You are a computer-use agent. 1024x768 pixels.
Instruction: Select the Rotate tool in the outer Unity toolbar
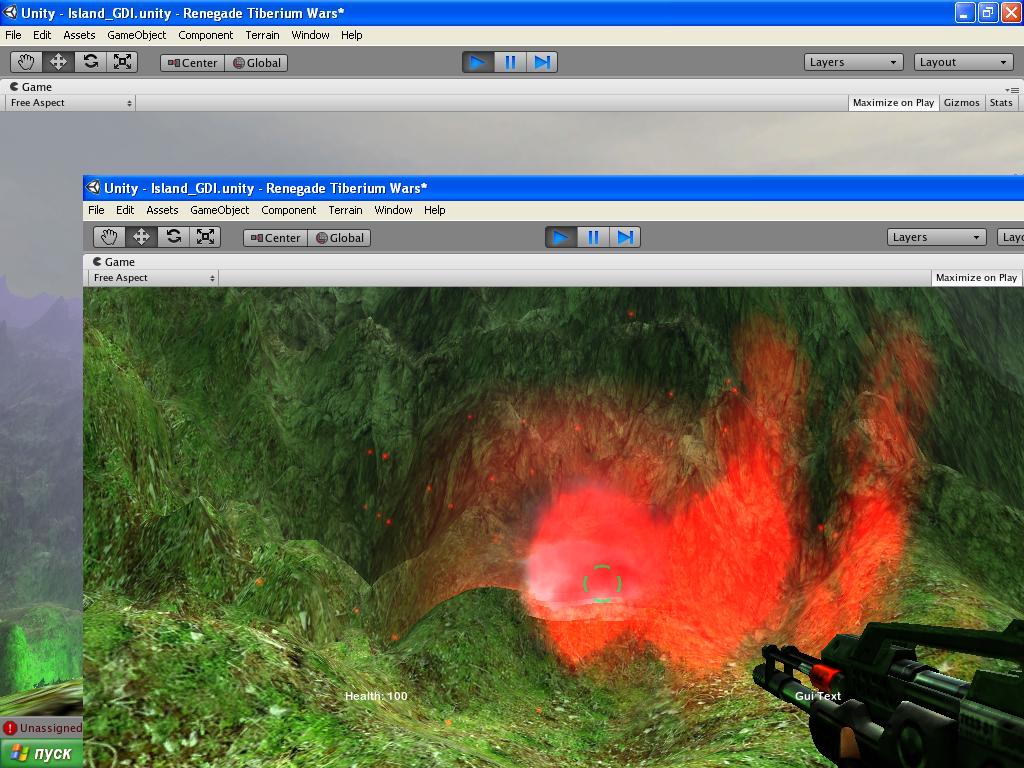[90, 62]
